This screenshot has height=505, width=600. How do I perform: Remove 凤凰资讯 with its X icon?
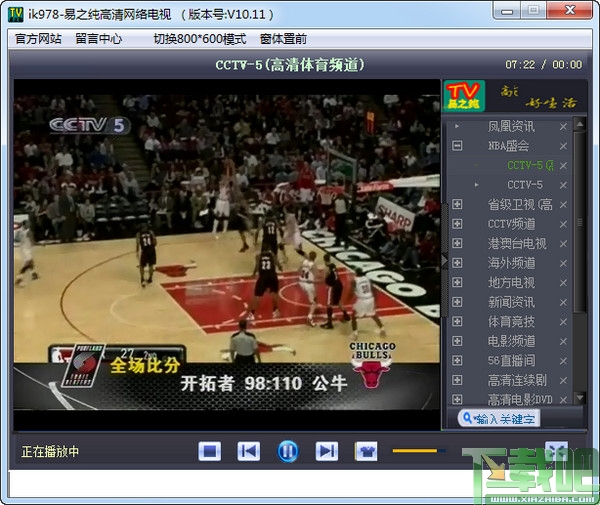563,126
